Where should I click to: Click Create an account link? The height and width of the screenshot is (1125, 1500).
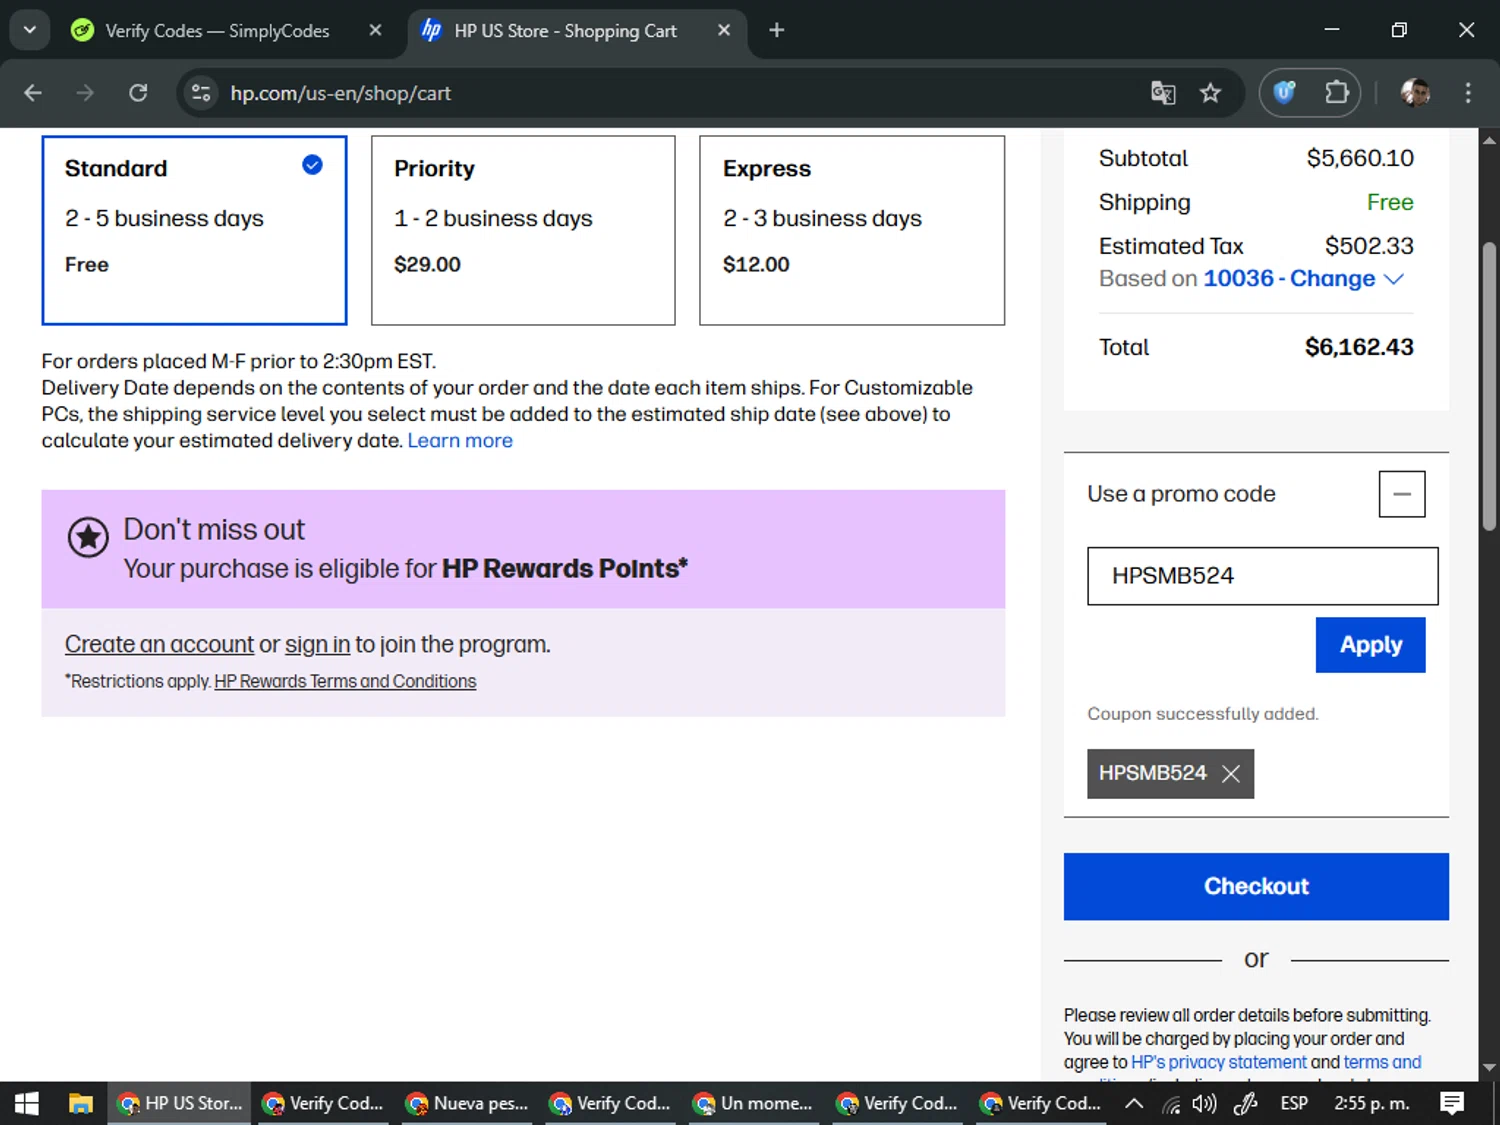click(159, 644)
